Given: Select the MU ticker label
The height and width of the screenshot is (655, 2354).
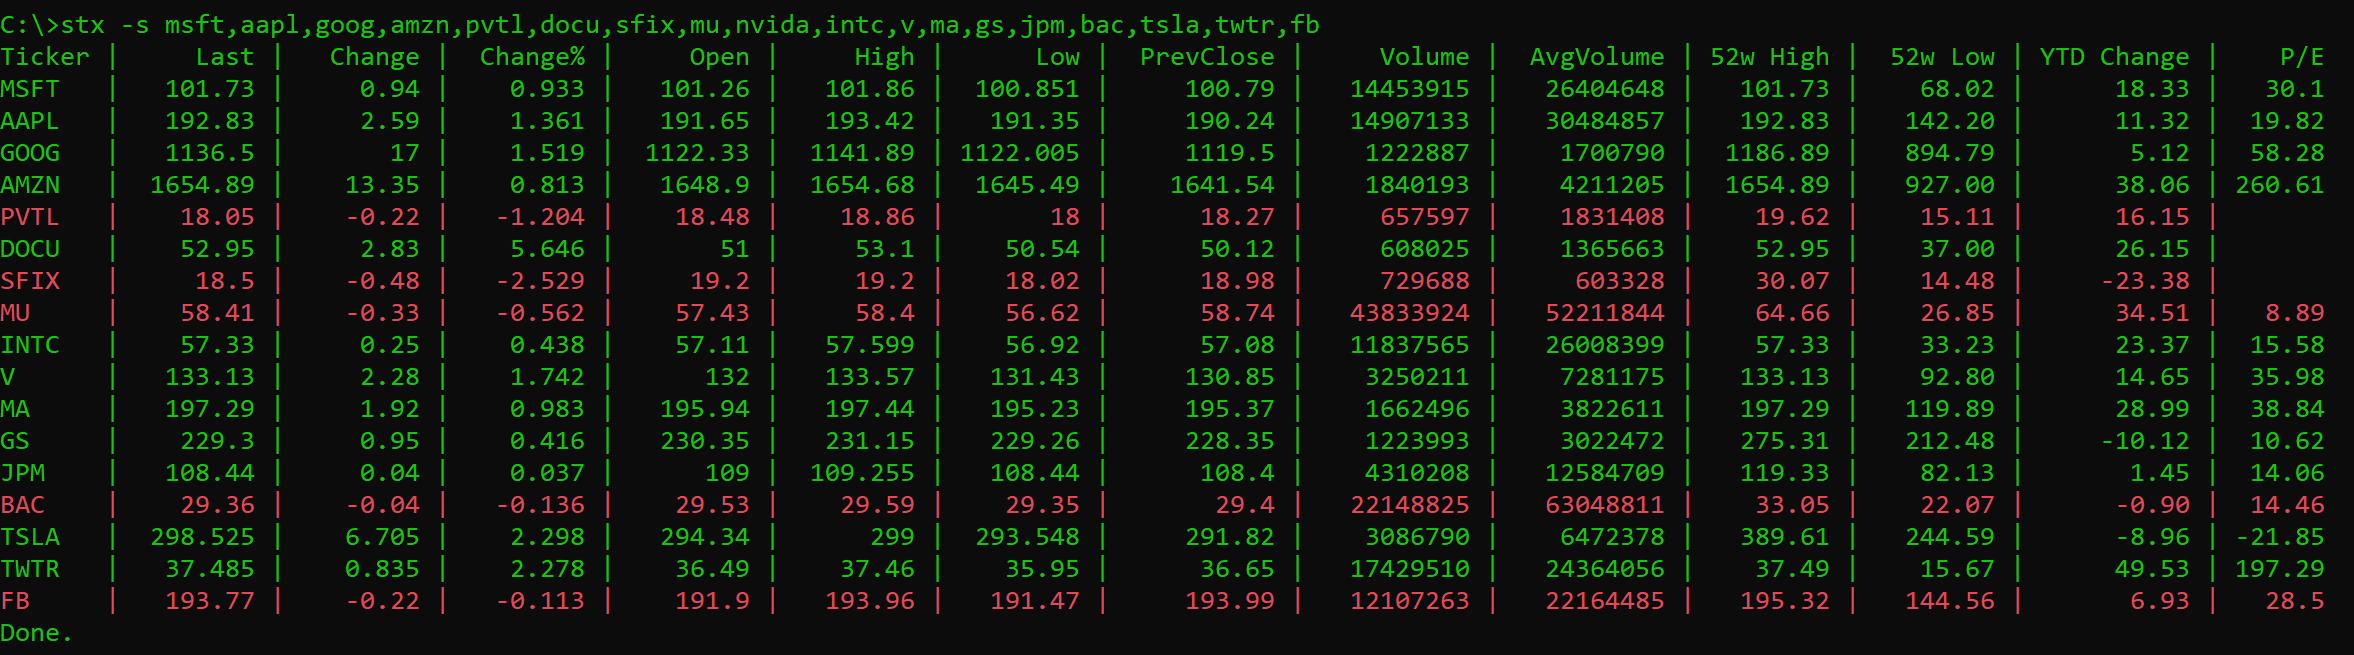Looking at the screenshot, I should [x=15, y=313].
